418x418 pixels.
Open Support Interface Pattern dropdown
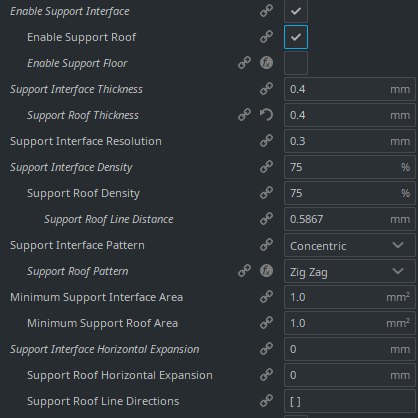click(350, 245)
